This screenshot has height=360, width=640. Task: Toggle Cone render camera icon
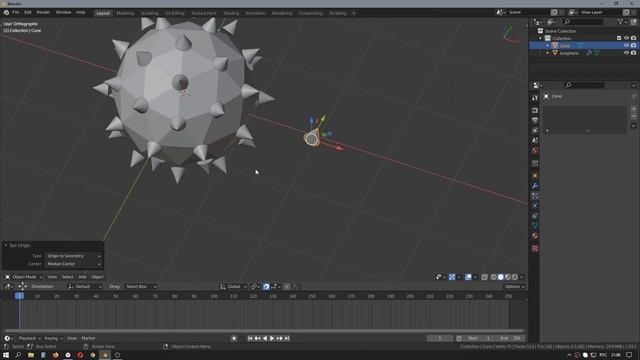[633, 46]
